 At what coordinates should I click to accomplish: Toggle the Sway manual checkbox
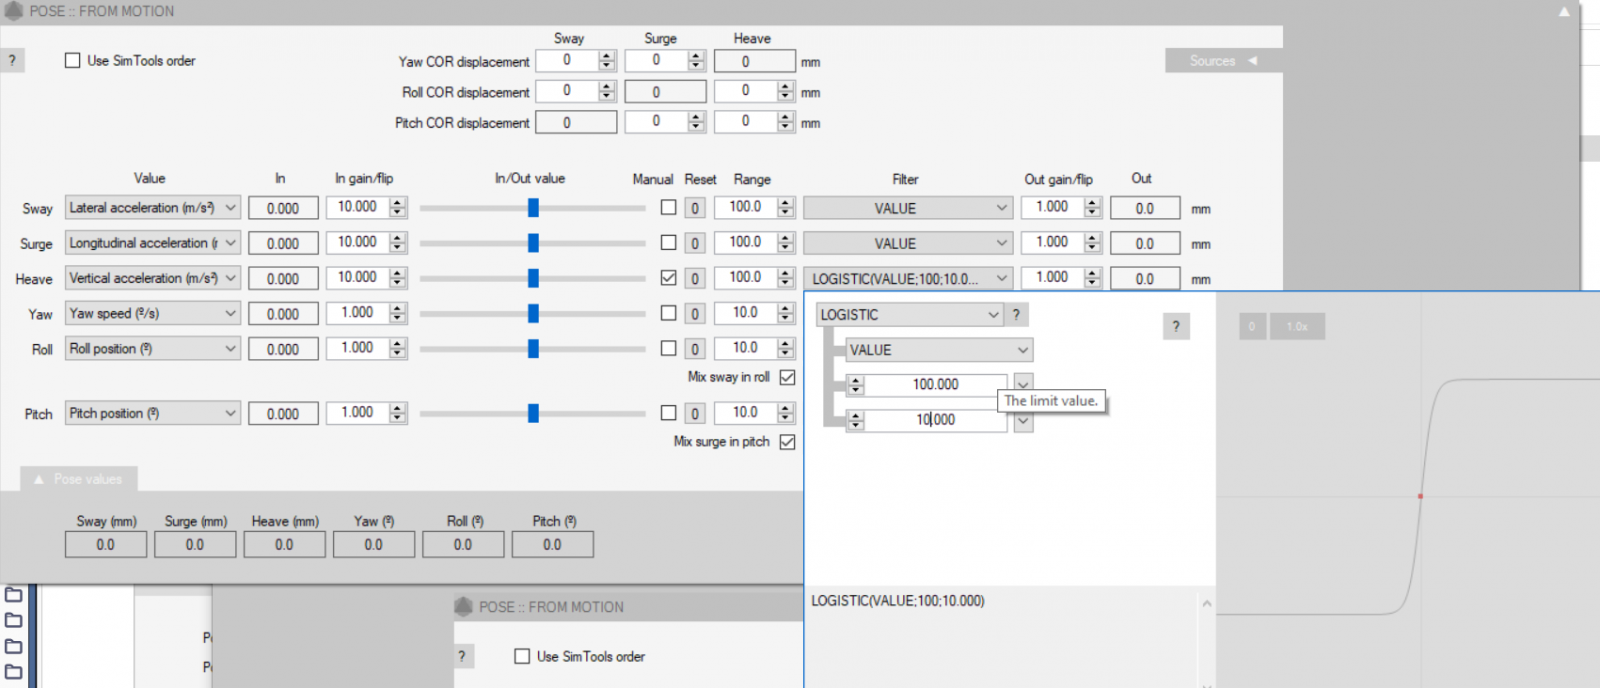point(669,207)
